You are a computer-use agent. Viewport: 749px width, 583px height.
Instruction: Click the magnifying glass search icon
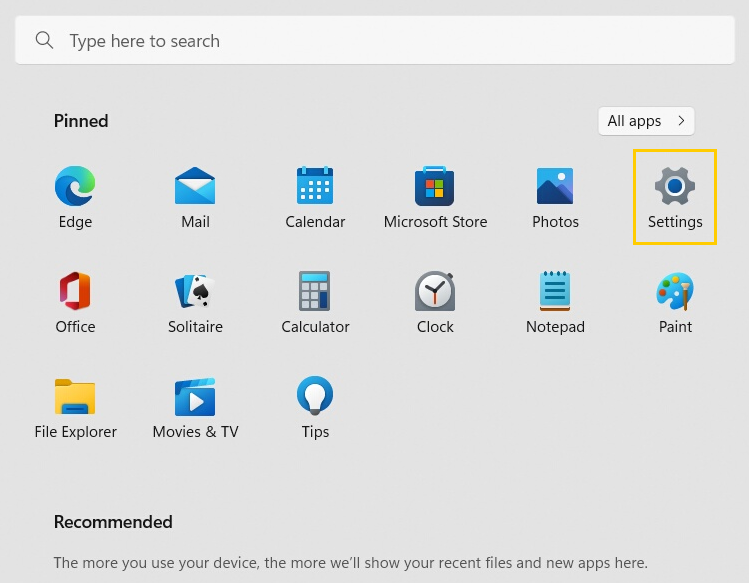point(44,41)
